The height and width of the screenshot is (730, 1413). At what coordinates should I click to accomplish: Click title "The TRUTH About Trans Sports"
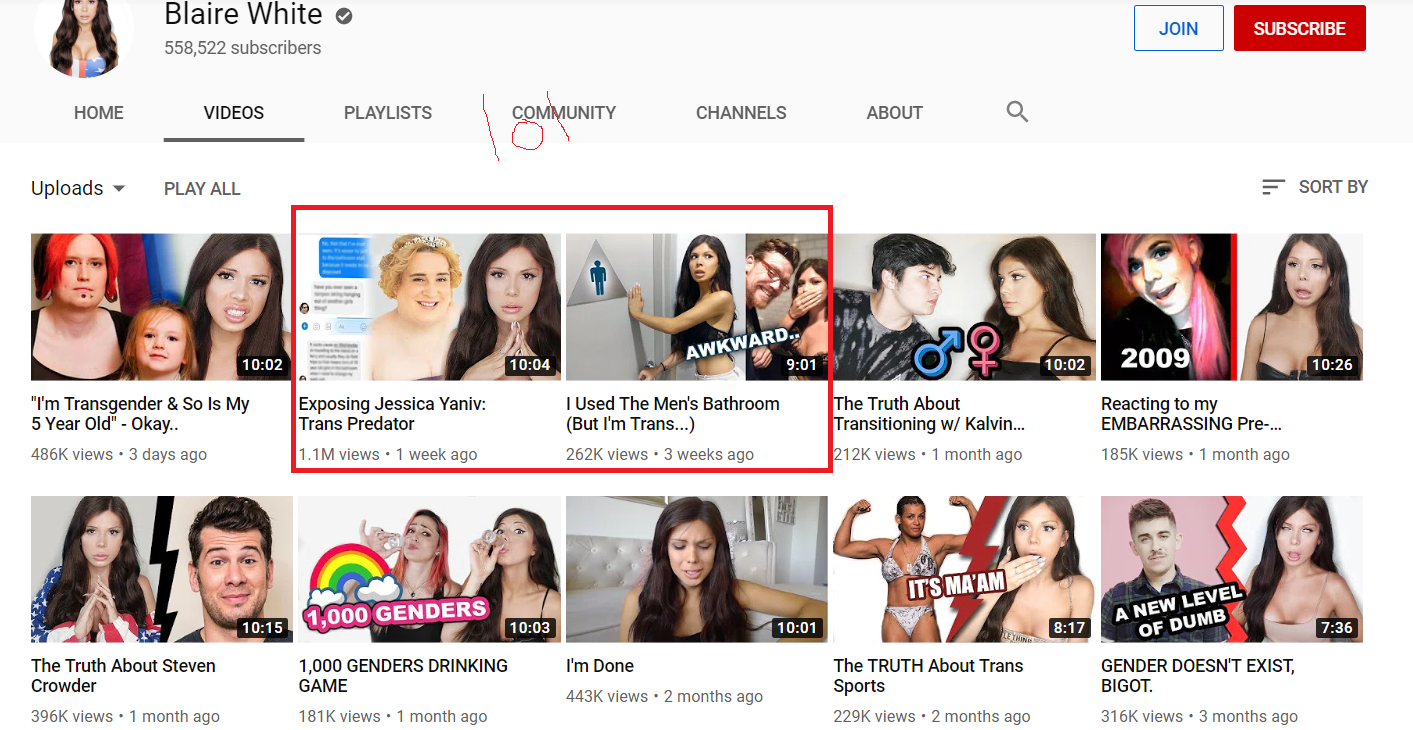coord(929,676)
